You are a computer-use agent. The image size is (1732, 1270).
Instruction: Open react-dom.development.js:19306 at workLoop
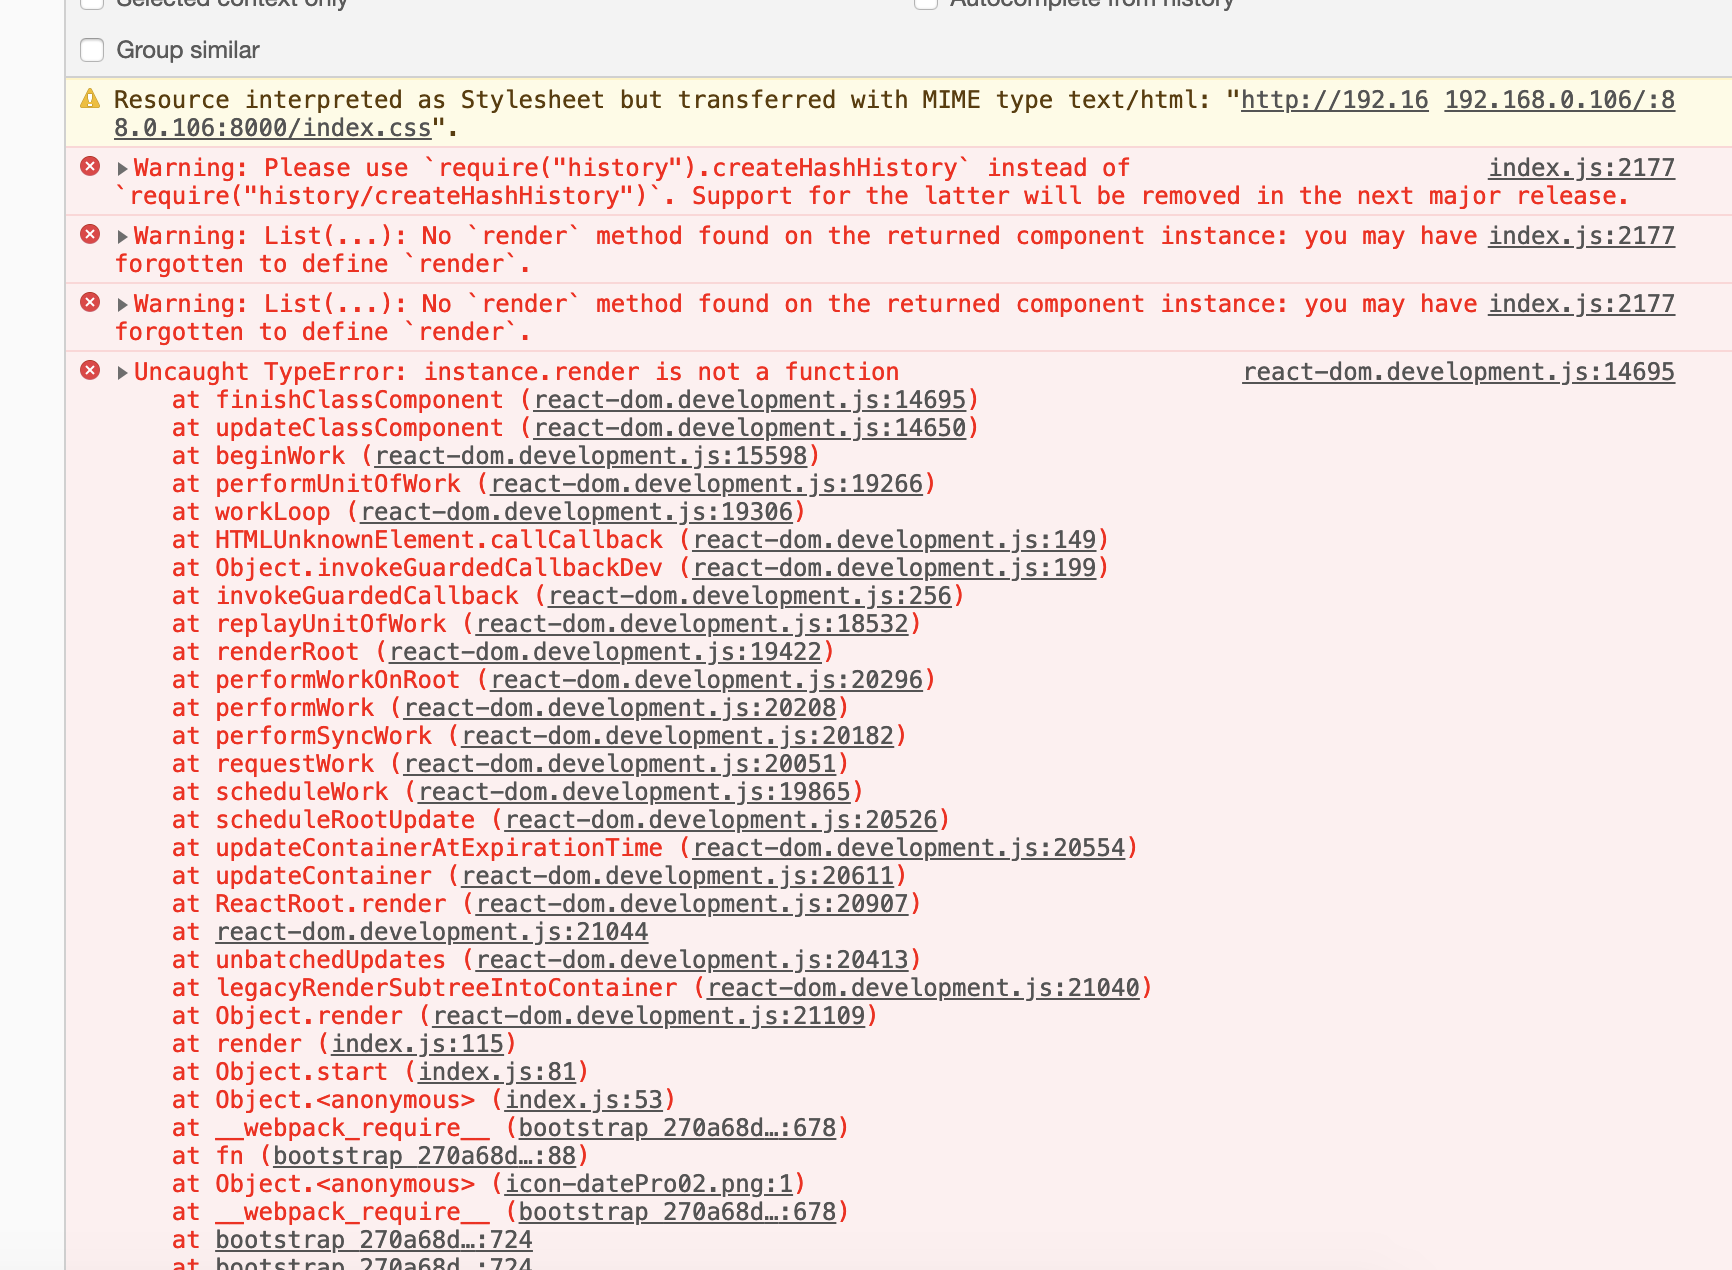tap(579, 511)
